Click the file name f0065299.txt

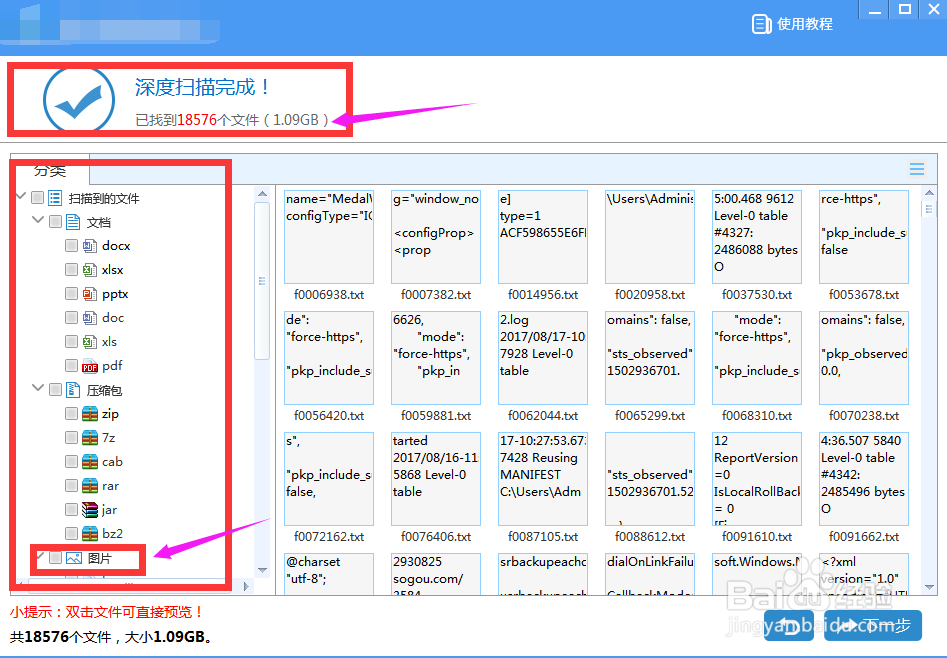tap(650, 416)
